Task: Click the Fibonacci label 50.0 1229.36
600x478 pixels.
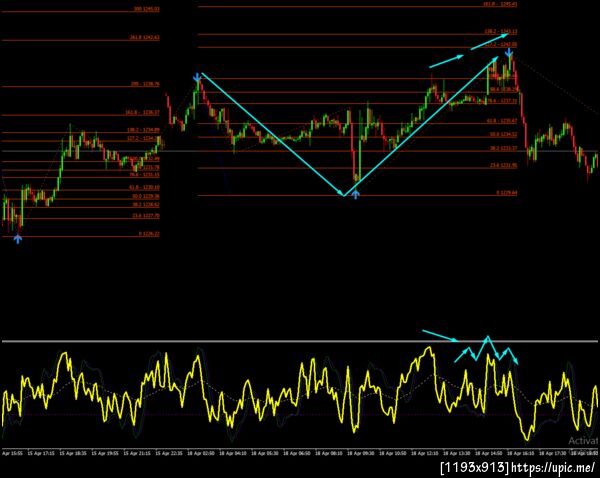Action: 146,196
